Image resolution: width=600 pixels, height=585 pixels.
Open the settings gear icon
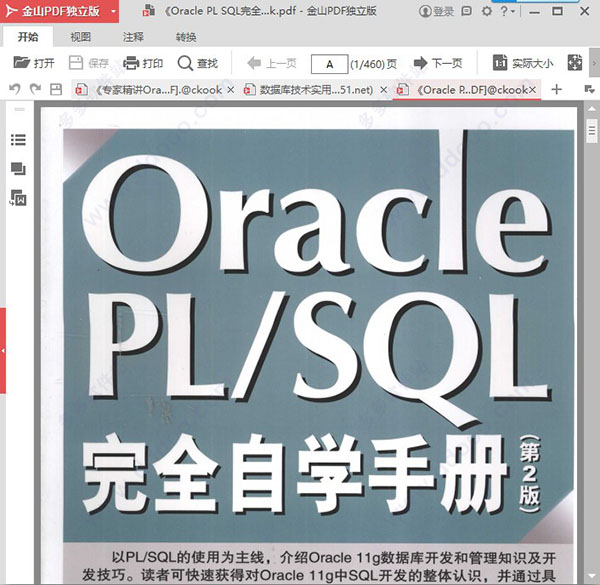pos(487,11)
